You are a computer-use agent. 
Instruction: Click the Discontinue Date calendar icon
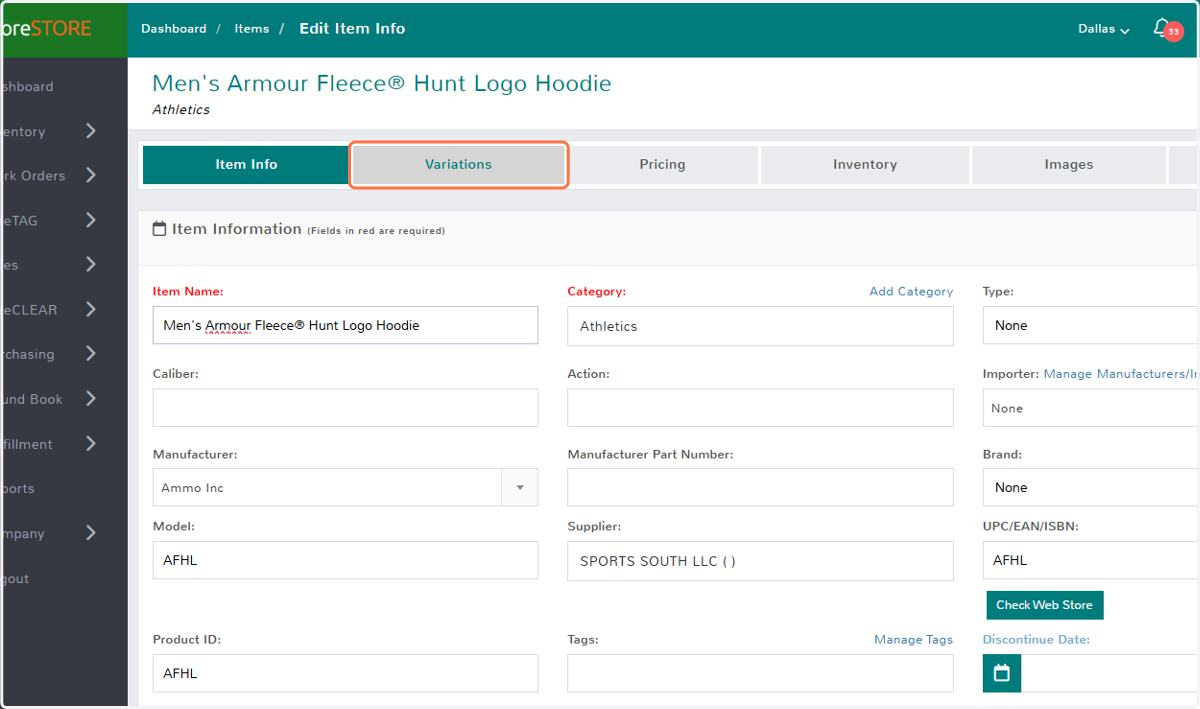click(x=1002, y=673)
